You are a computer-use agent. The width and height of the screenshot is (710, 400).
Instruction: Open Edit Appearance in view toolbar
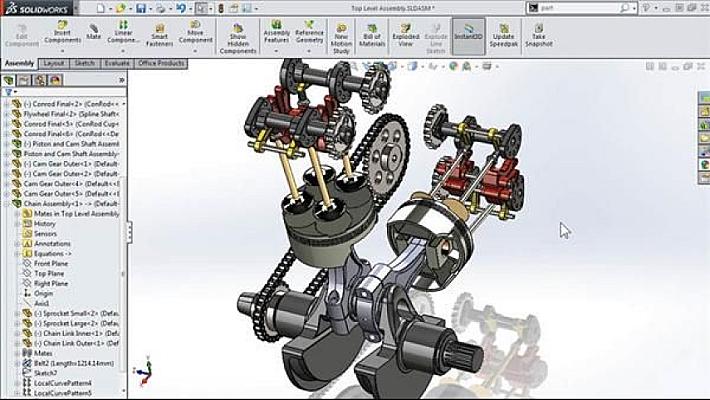coord(453,67)
